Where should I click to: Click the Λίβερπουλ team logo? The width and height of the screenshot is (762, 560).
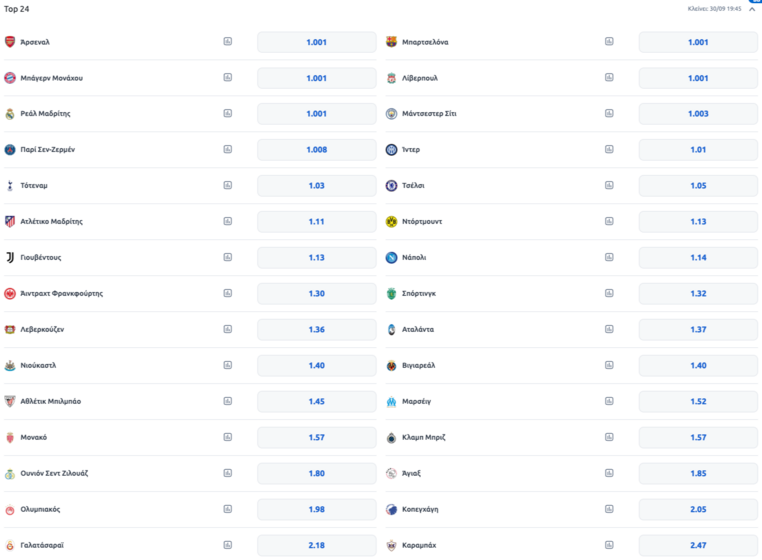pyautogui.click(x=392, y=78)
